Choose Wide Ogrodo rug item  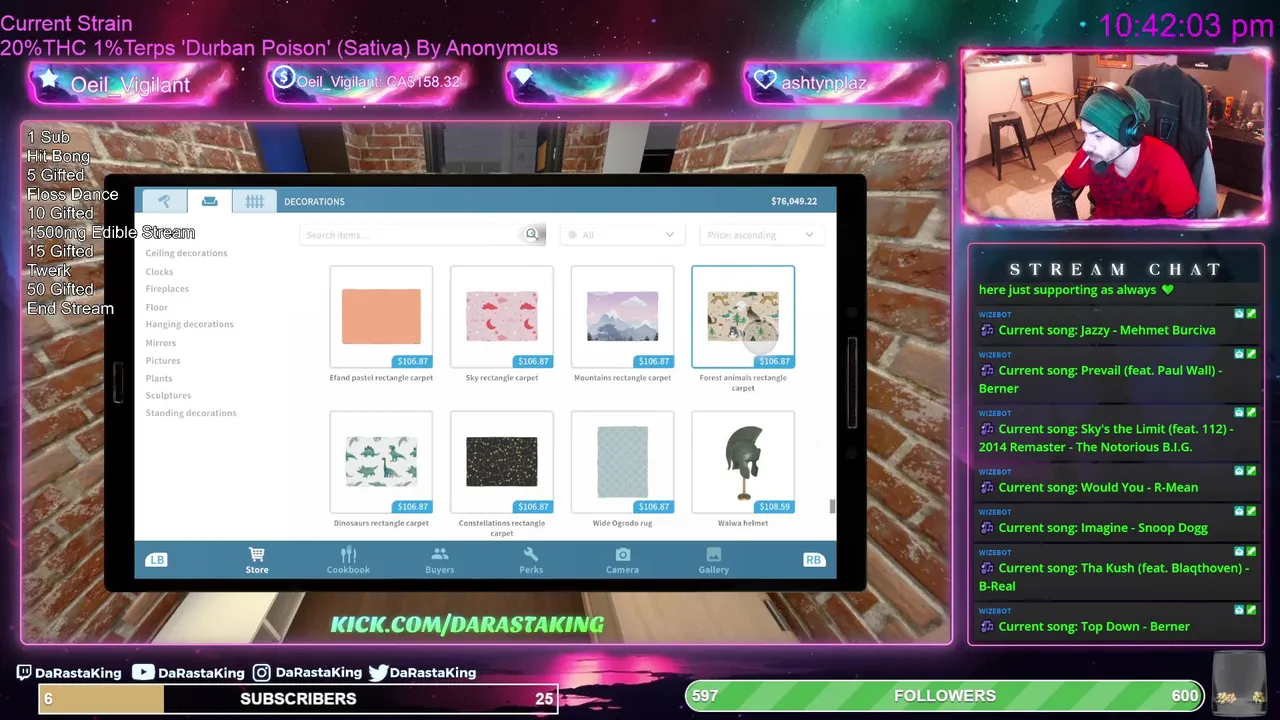[622, 462]
